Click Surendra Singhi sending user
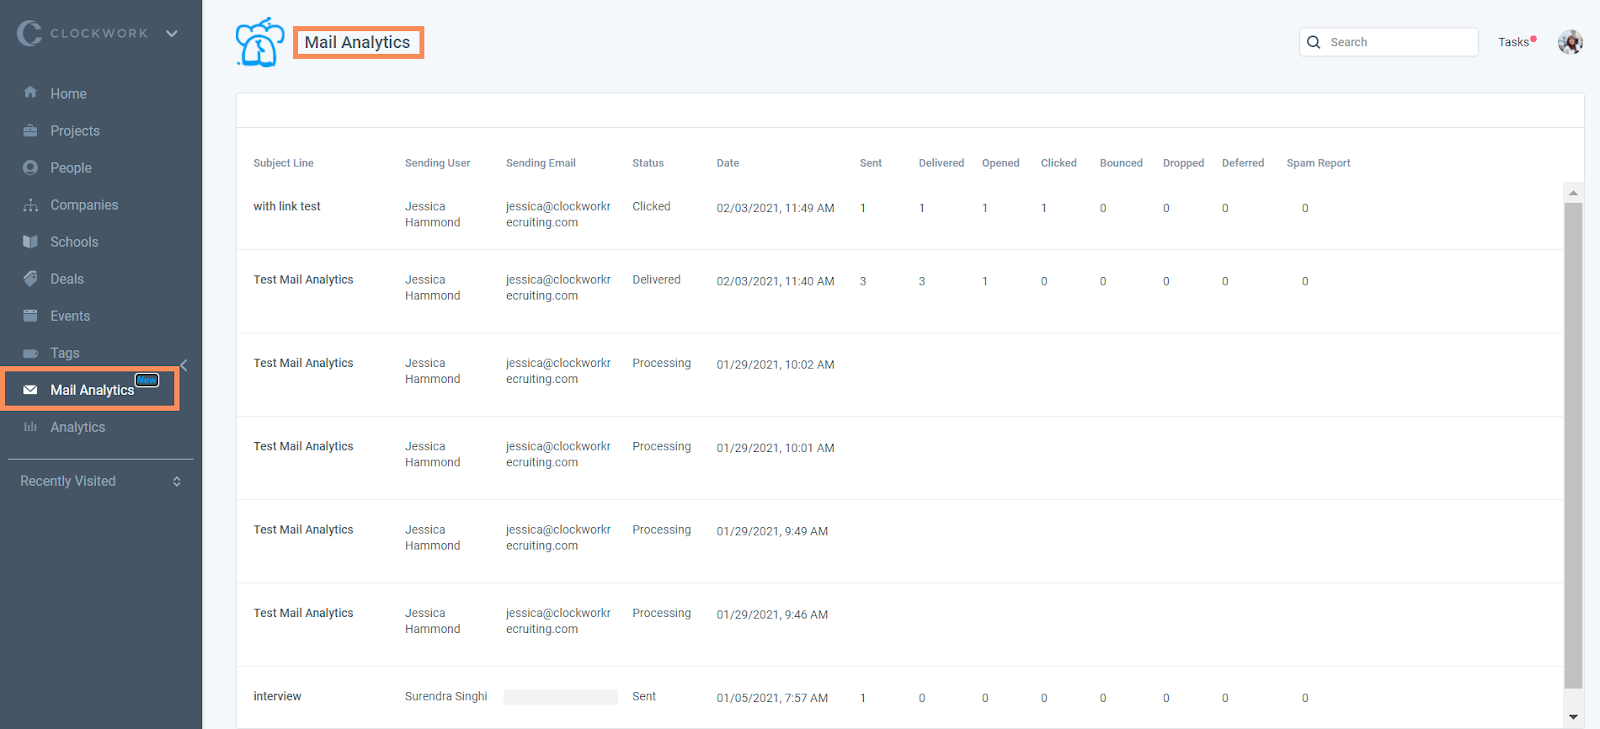This screenshot has height=729, width=1600. [446, 697]
